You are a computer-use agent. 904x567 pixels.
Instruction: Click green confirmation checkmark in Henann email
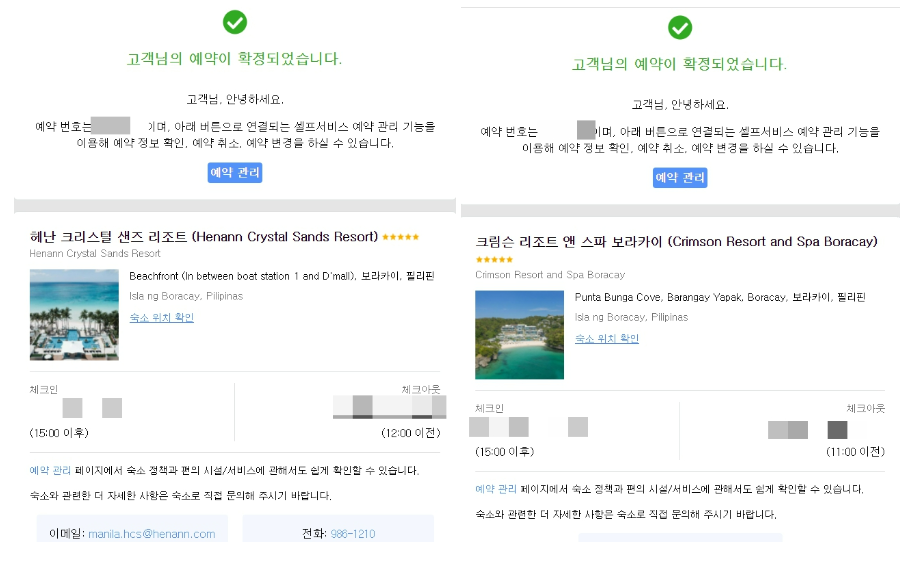(235, 22)
